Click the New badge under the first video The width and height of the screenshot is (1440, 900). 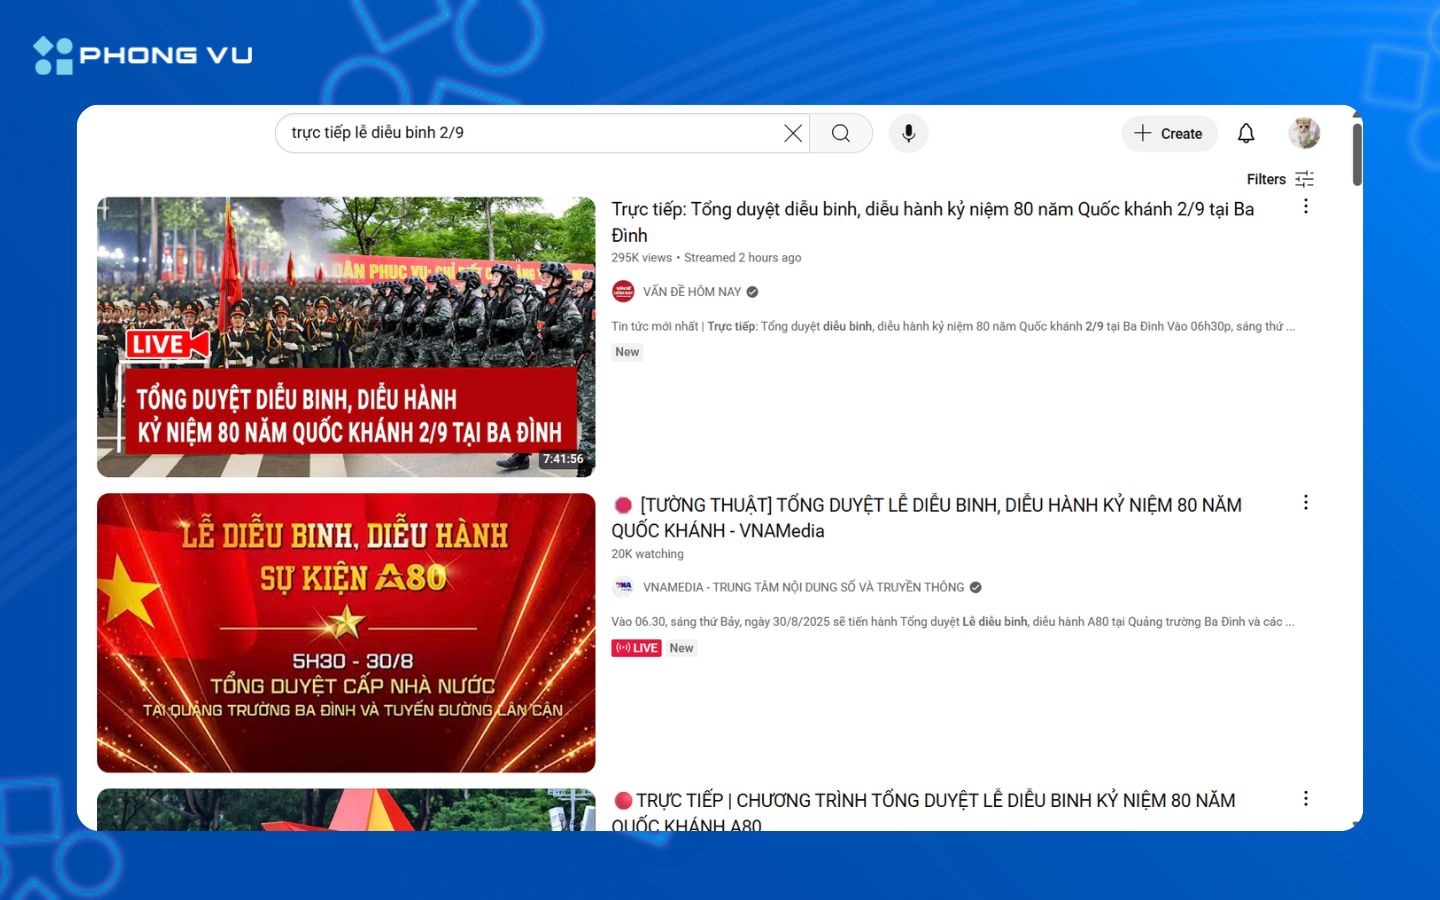tap(627, 351)
